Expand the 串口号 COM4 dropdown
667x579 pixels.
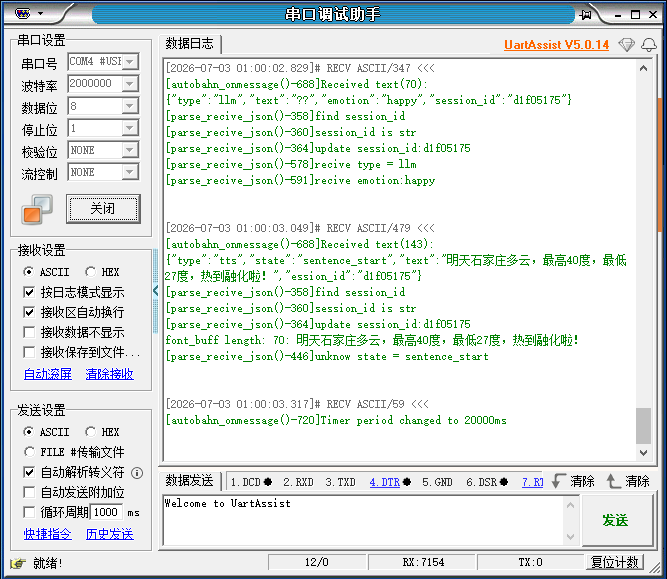point(130,62)
